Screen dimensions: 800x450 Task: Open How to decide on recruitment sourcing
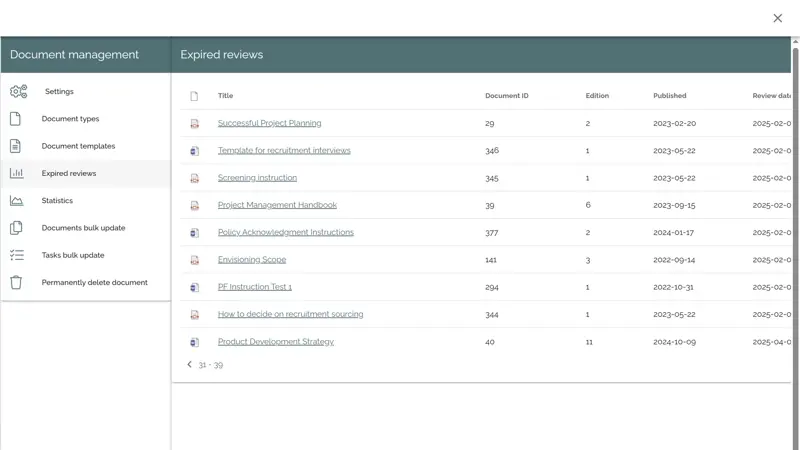click(x=290, y=314)
